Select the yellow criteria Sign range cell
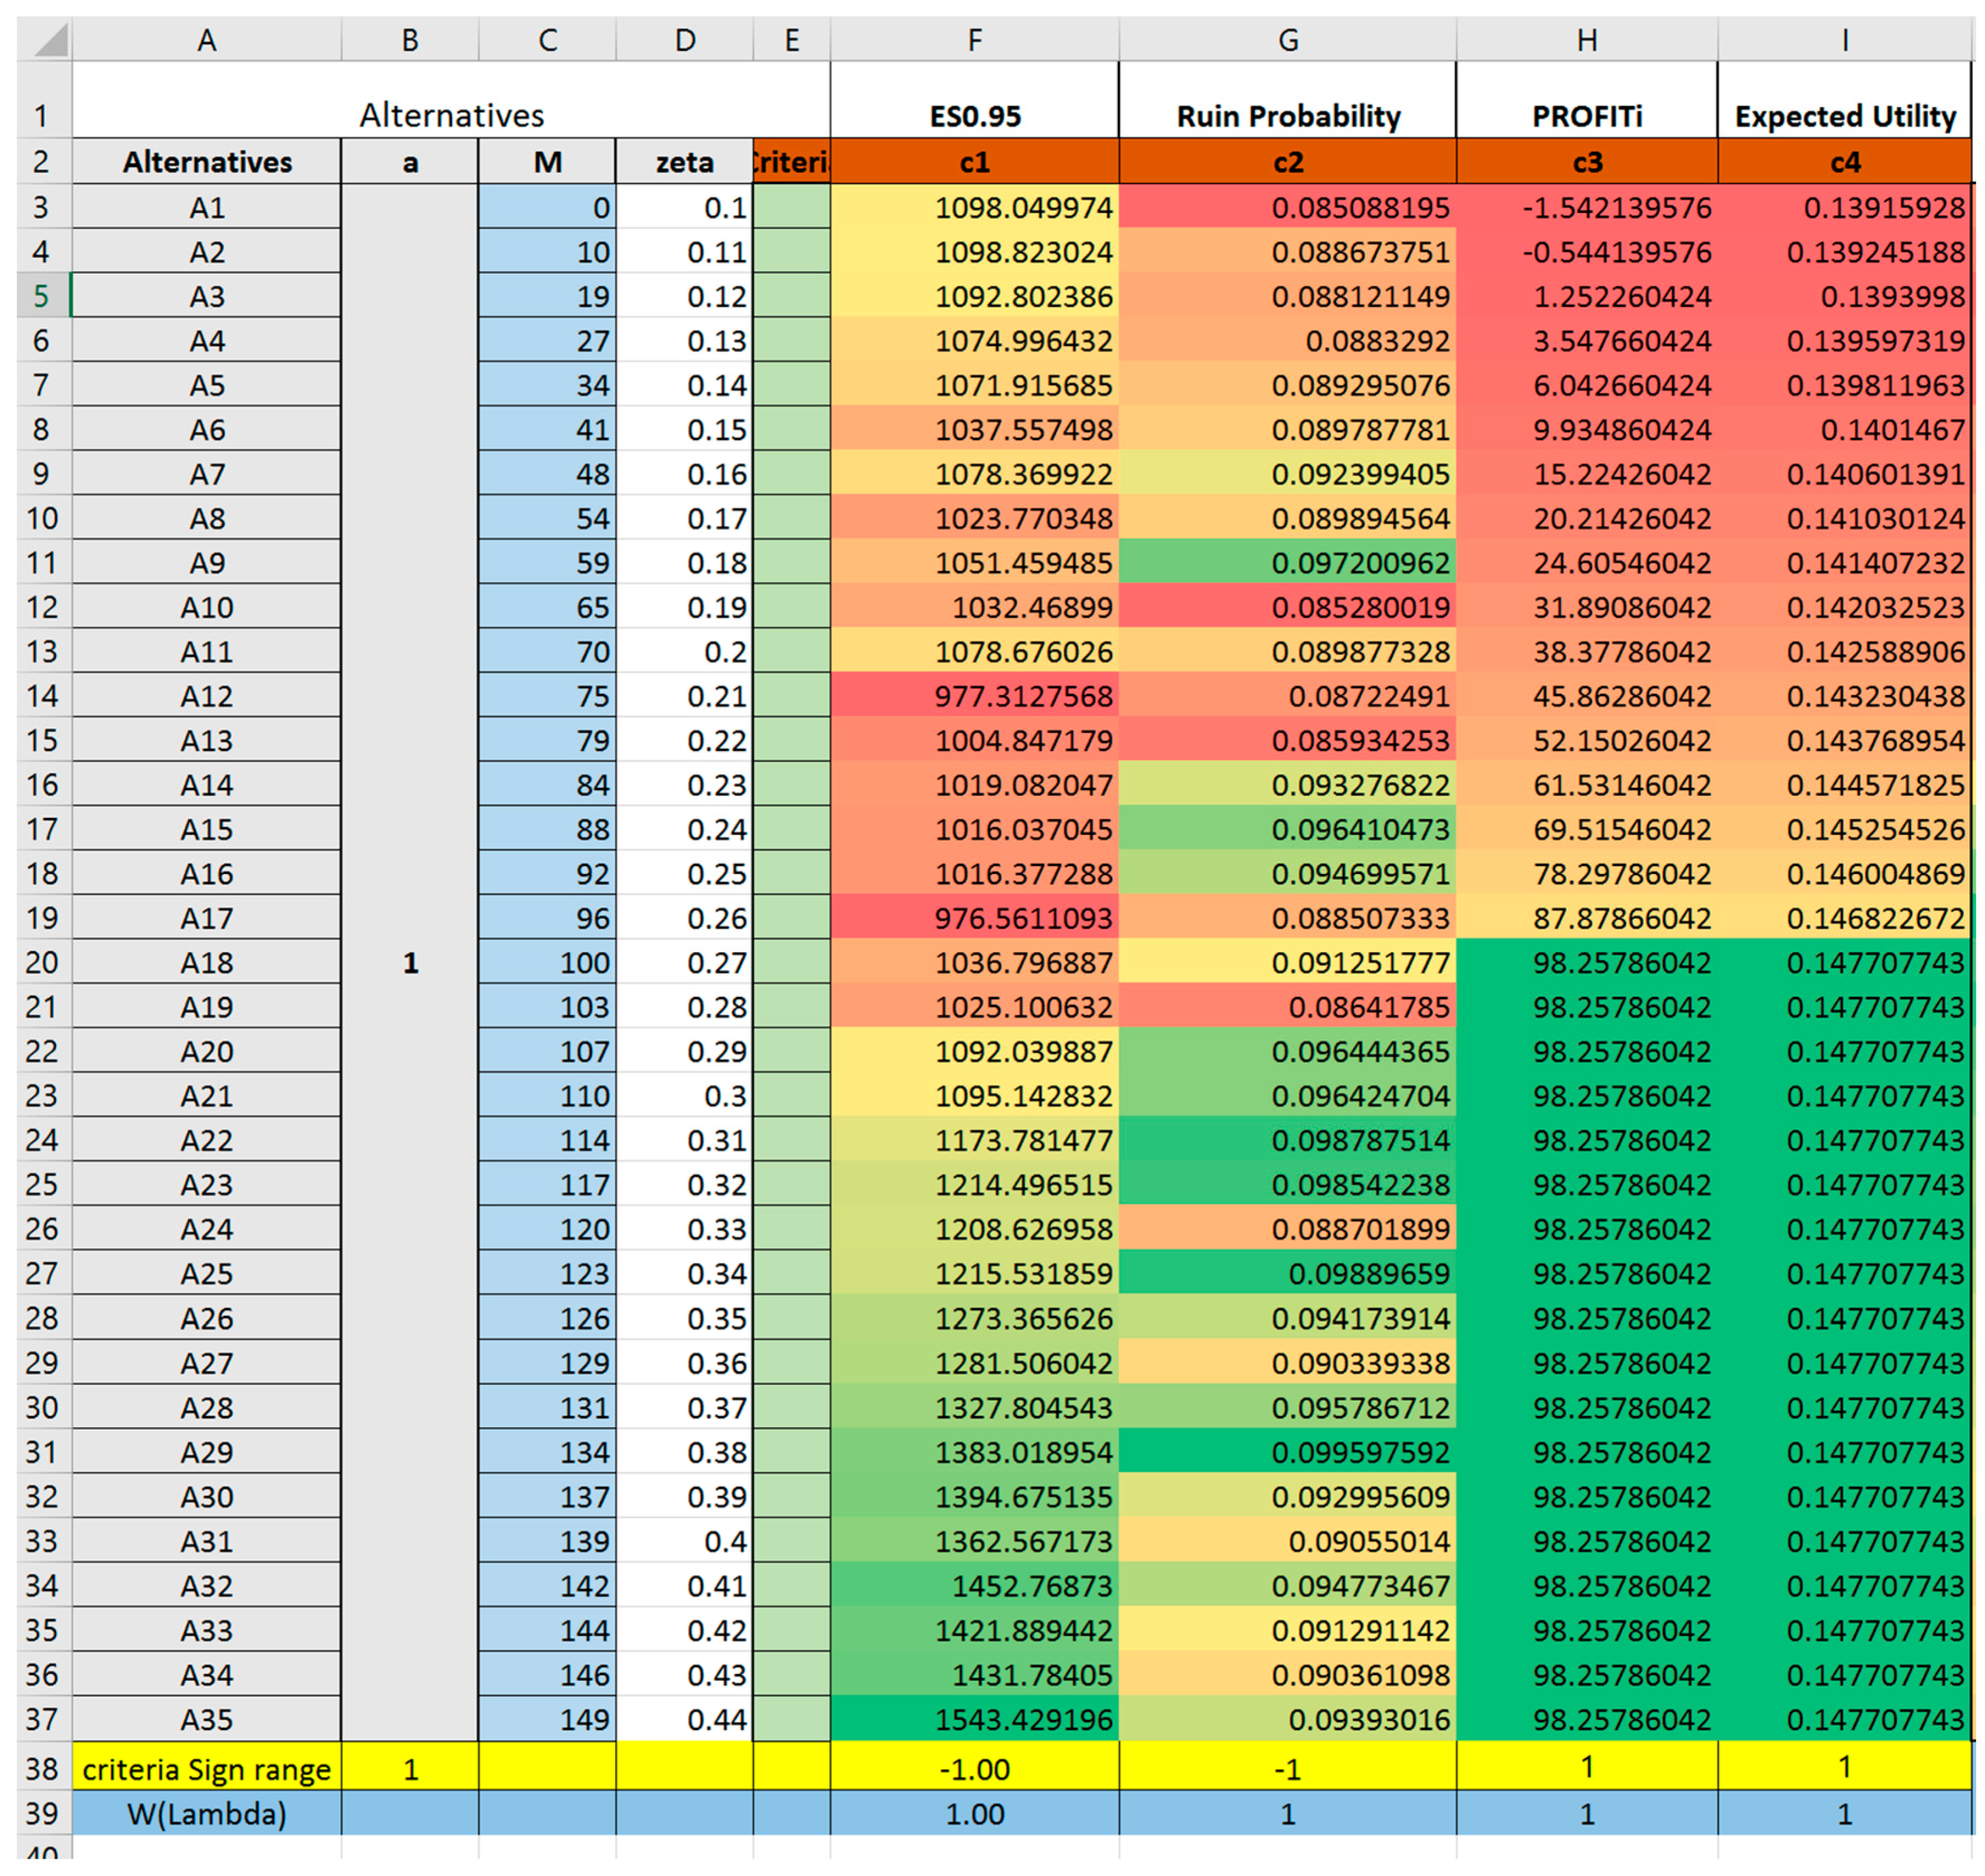 click(207, 1768)
